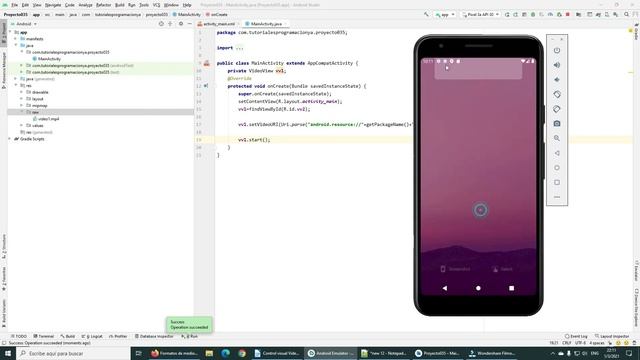The image size is (640, 360).
Task: Expand the Gradle Scripts node
Action: 10,139
